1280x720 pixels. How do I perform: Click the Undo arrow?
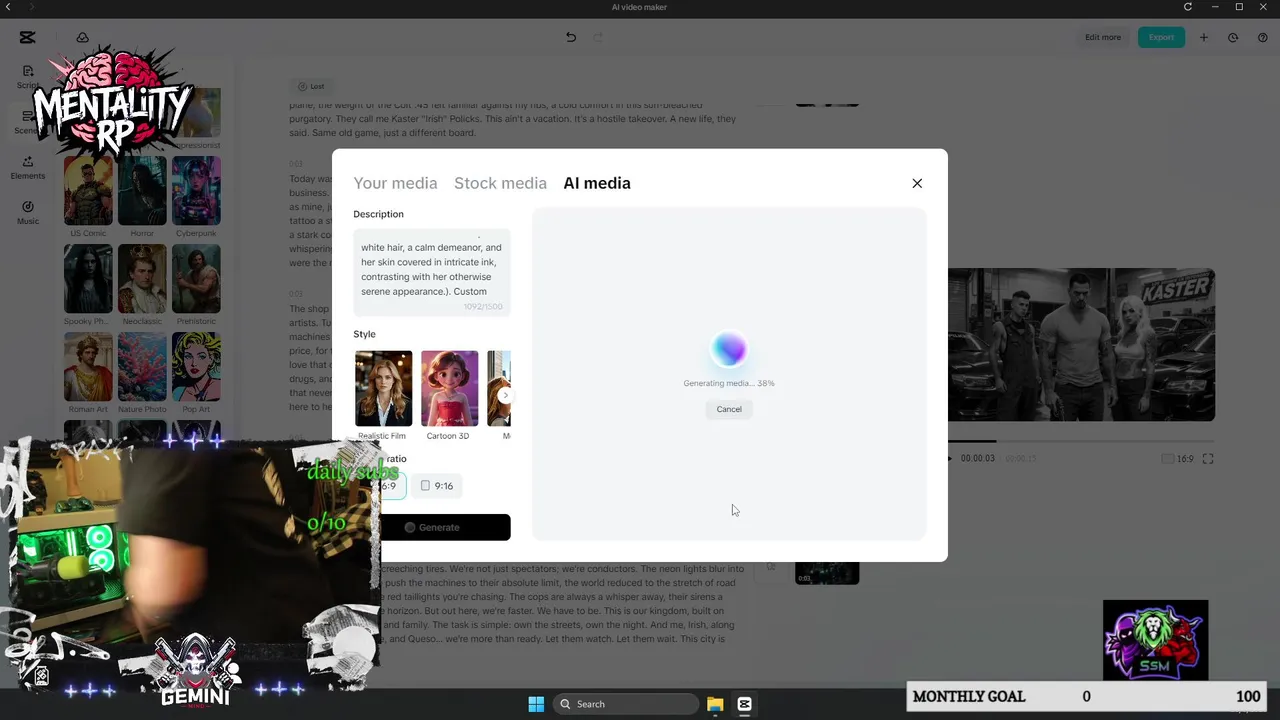(571, 37)
